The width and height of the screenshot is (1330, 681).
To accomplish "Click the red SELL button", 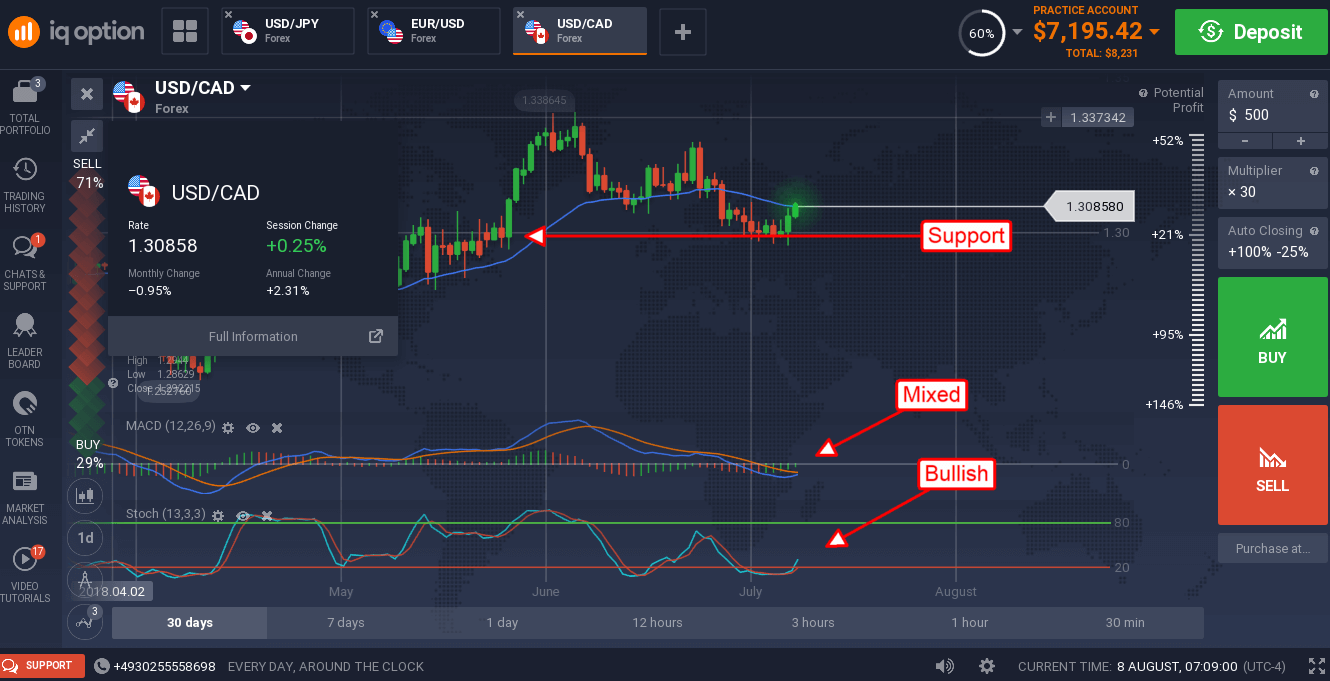I will click(x=1273, y=465).
